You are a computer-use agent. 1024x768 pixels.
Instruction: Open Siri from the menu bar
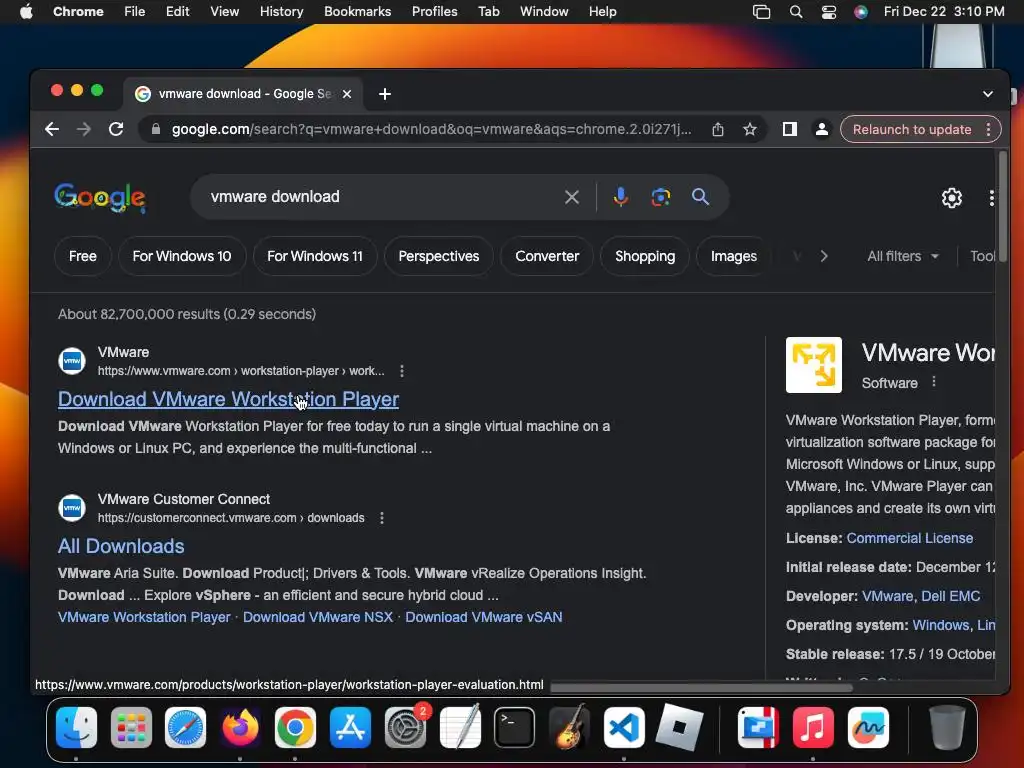(x=861, y=12)
